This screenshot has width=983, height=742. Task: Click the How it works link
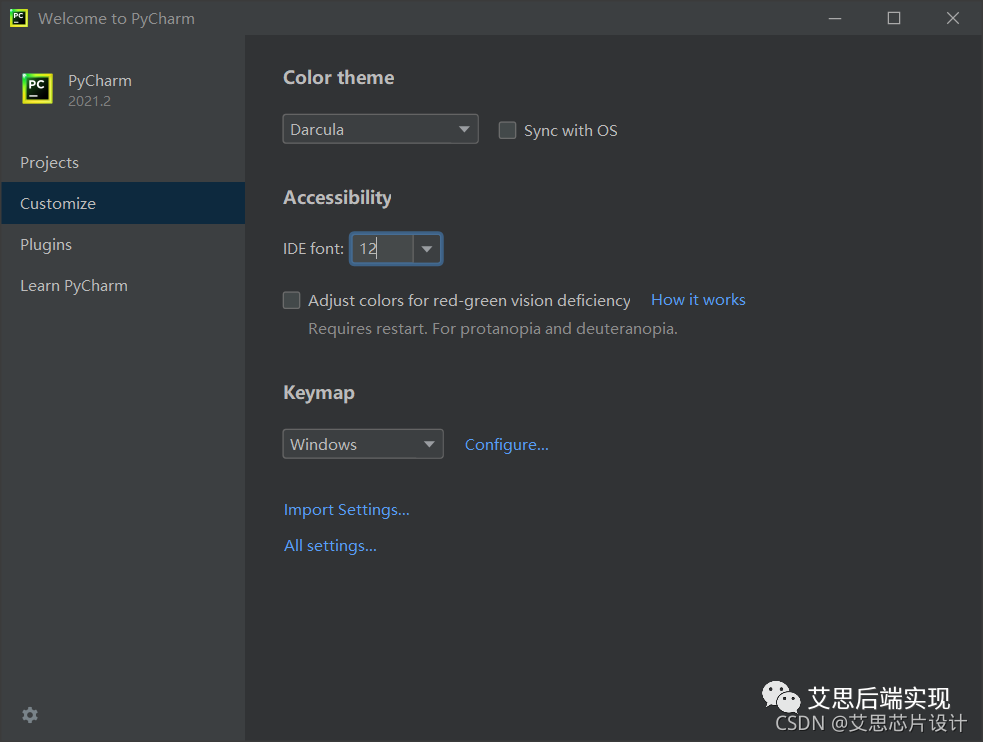point(698,300)
